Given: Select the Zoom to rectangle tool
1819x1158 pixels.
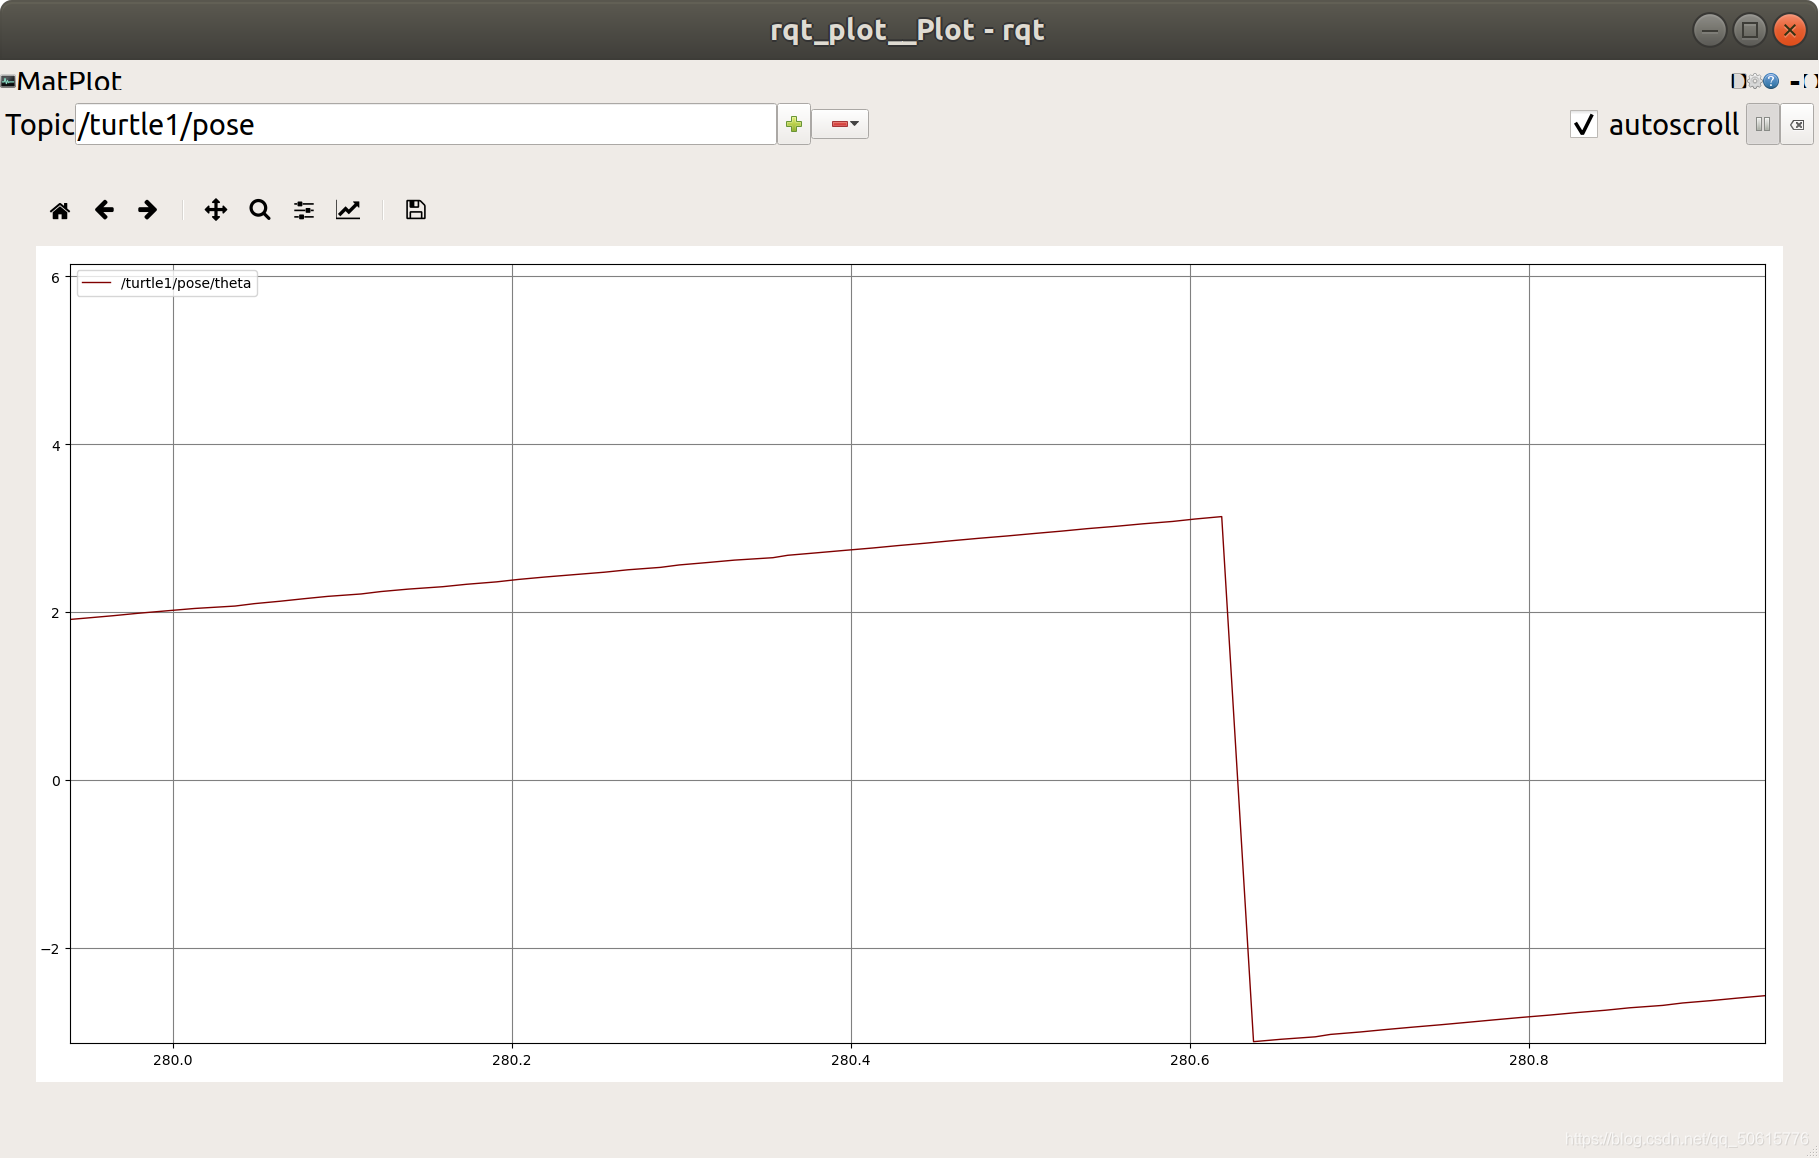Looking at the screenshot, I should click(260, 210).
